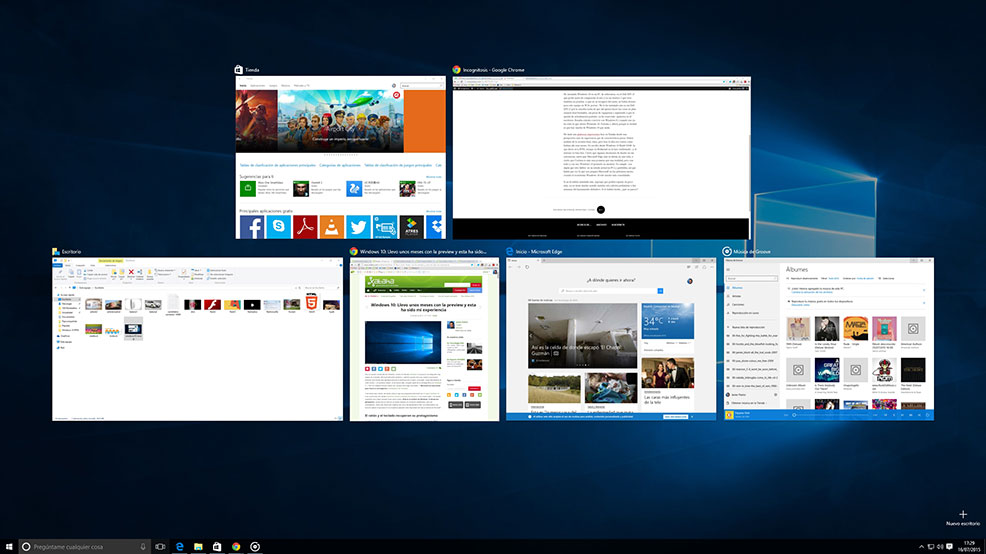The image size is (986, 554).
Task: Click the Adobe Reader tile in Tienda
Action: (x=305, y=227)
